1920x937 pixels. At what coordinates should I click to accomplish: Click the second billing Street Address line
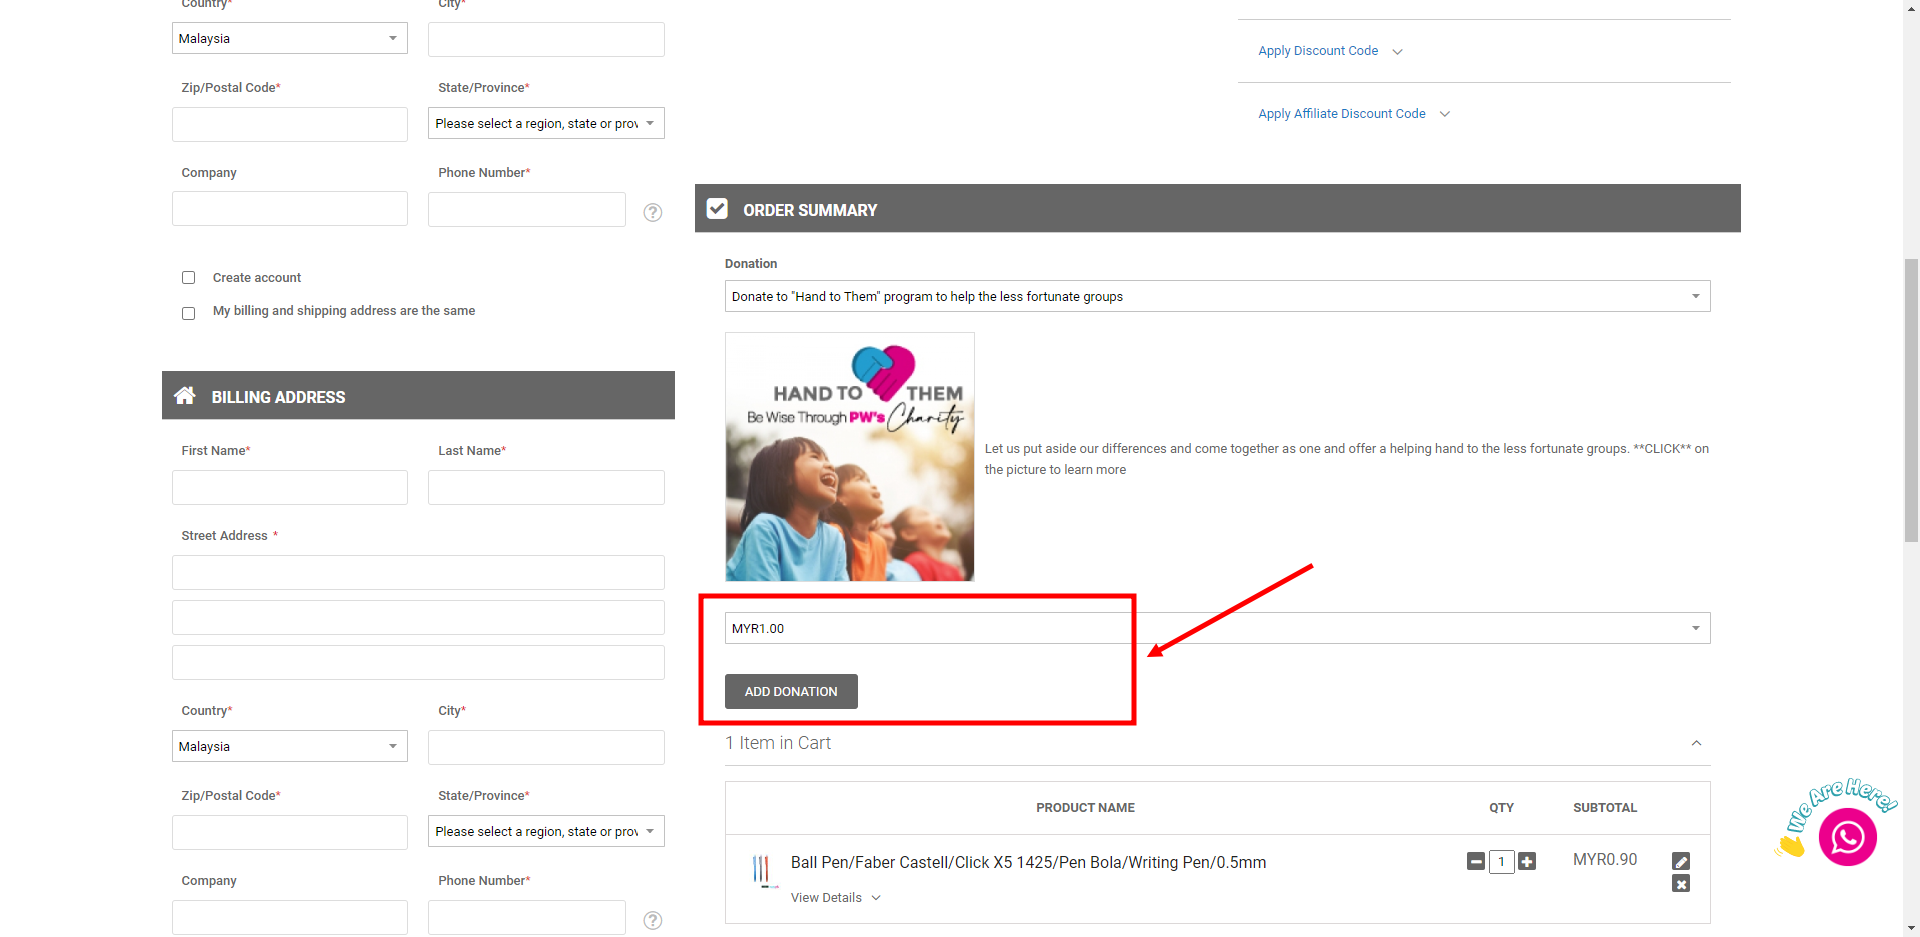click(418, 617)
